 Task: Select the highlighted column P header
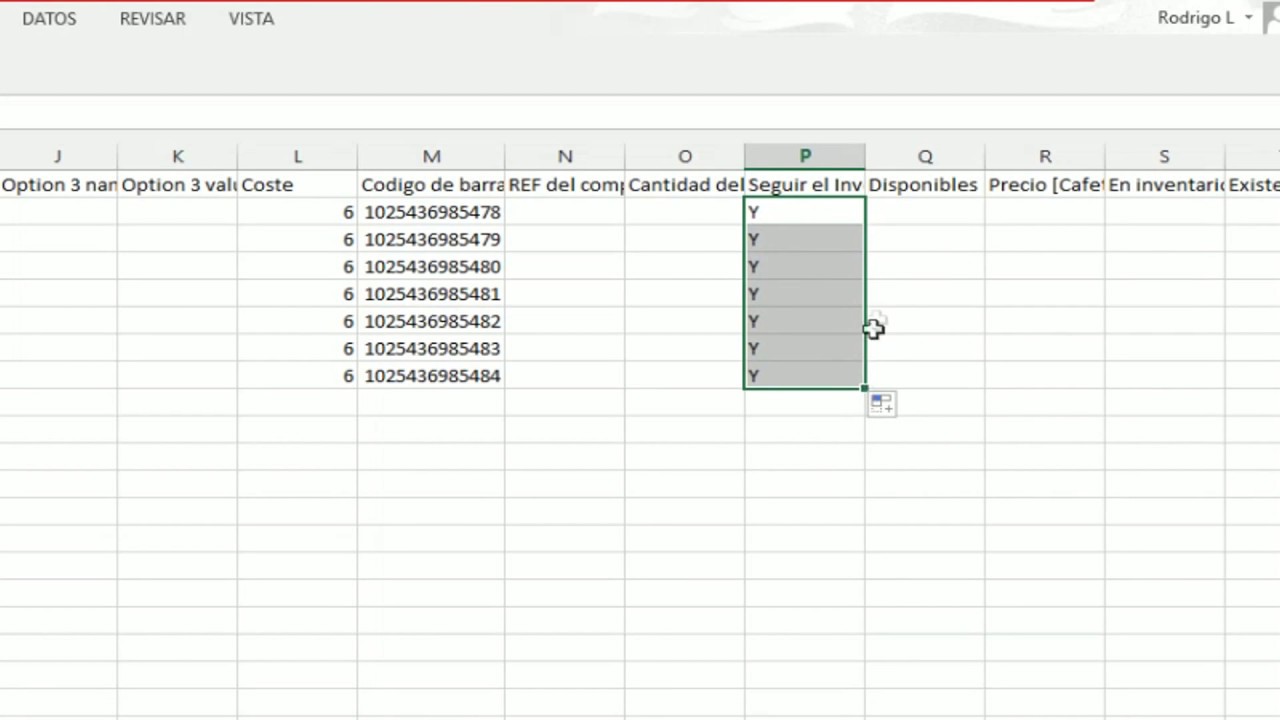coord(805,157)
